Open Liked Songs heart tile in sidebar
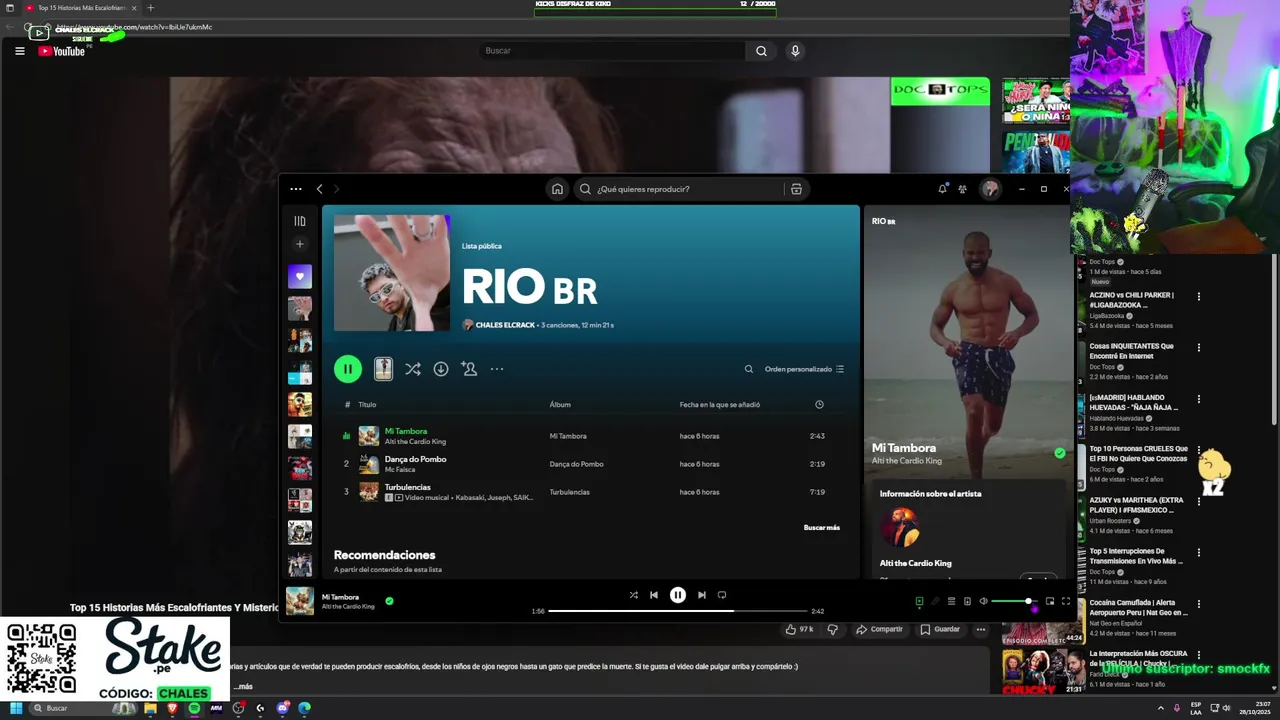 point(300,276)
